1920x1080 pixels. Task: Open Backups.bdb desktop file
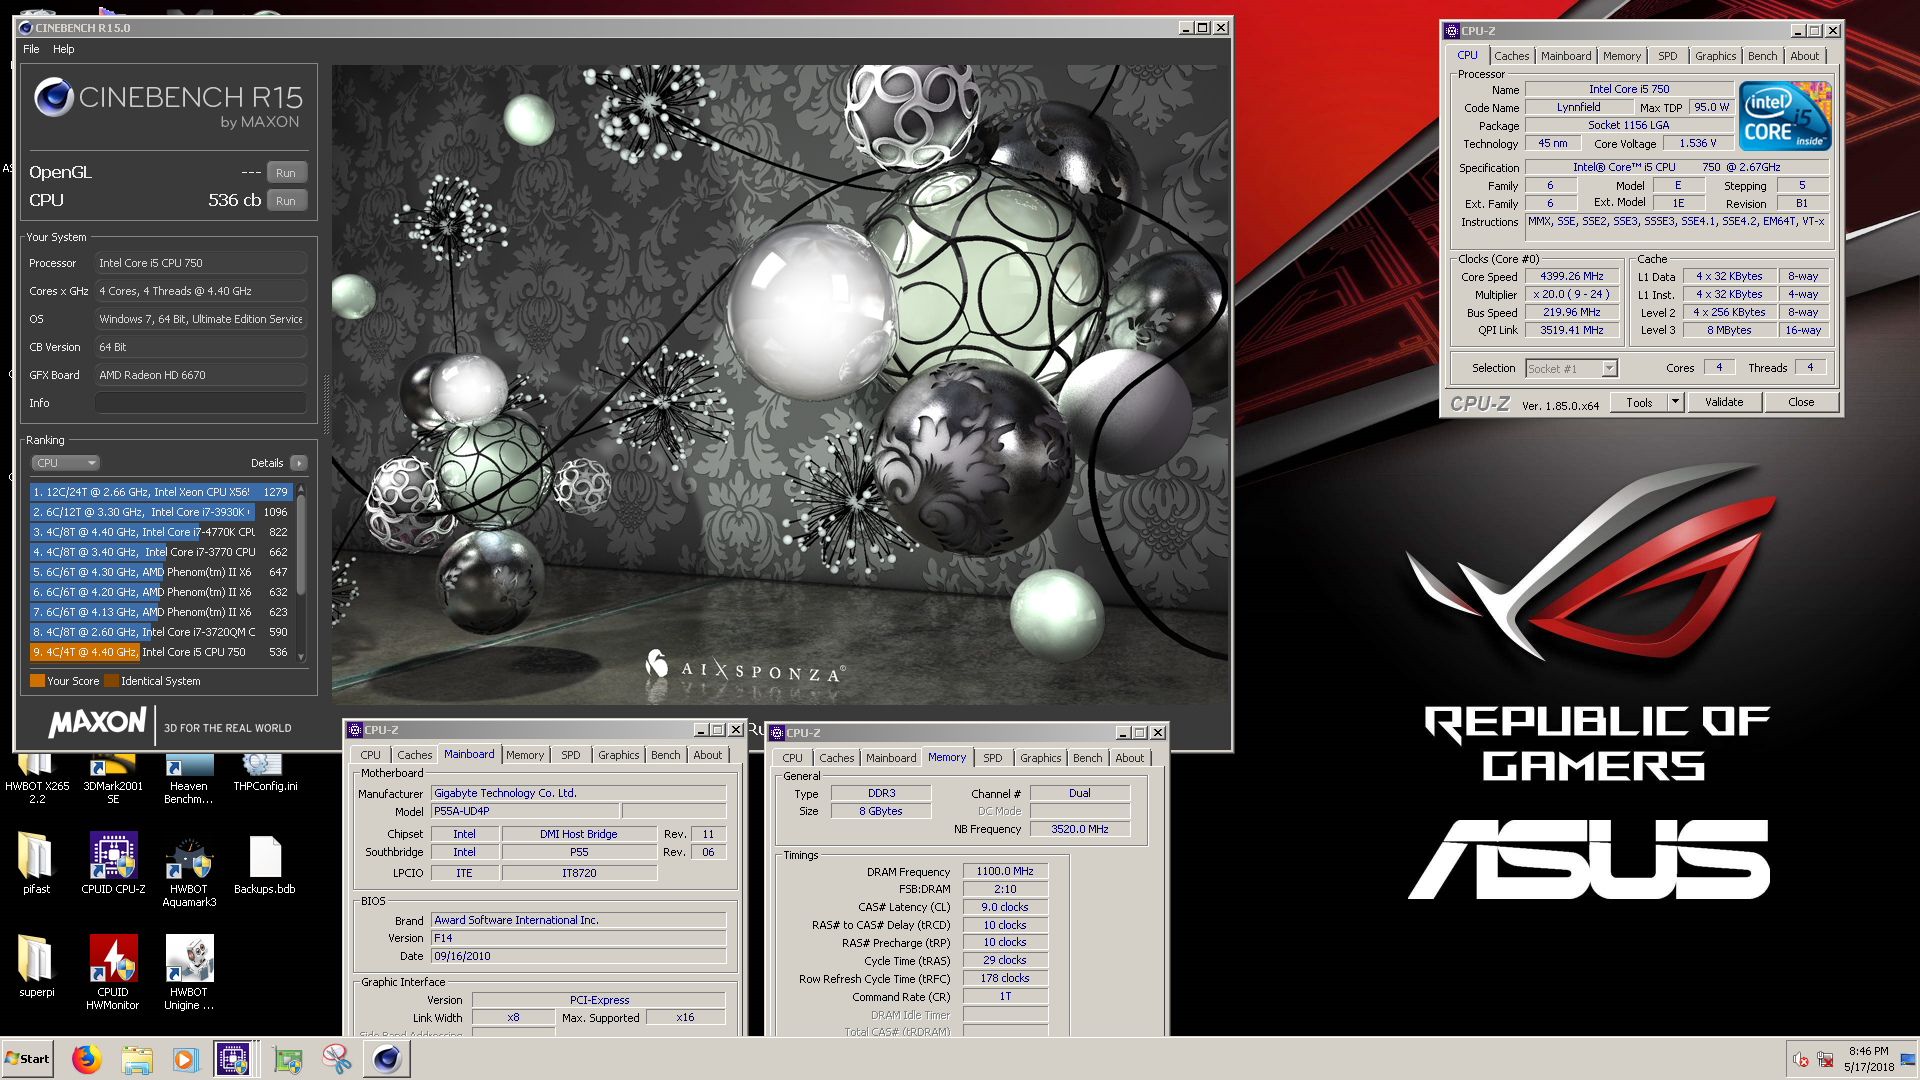click(265, 863)
